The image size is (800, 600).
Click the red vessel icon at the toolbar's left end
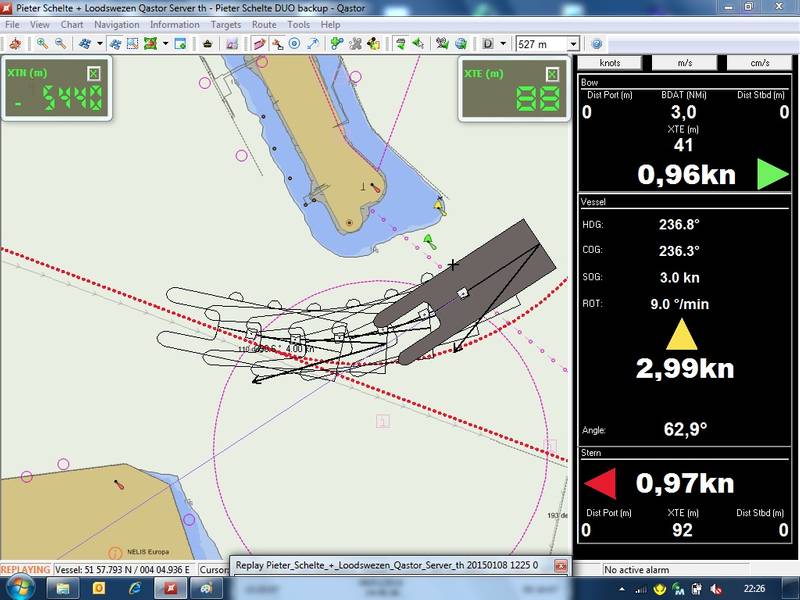[x=15, y=44]
